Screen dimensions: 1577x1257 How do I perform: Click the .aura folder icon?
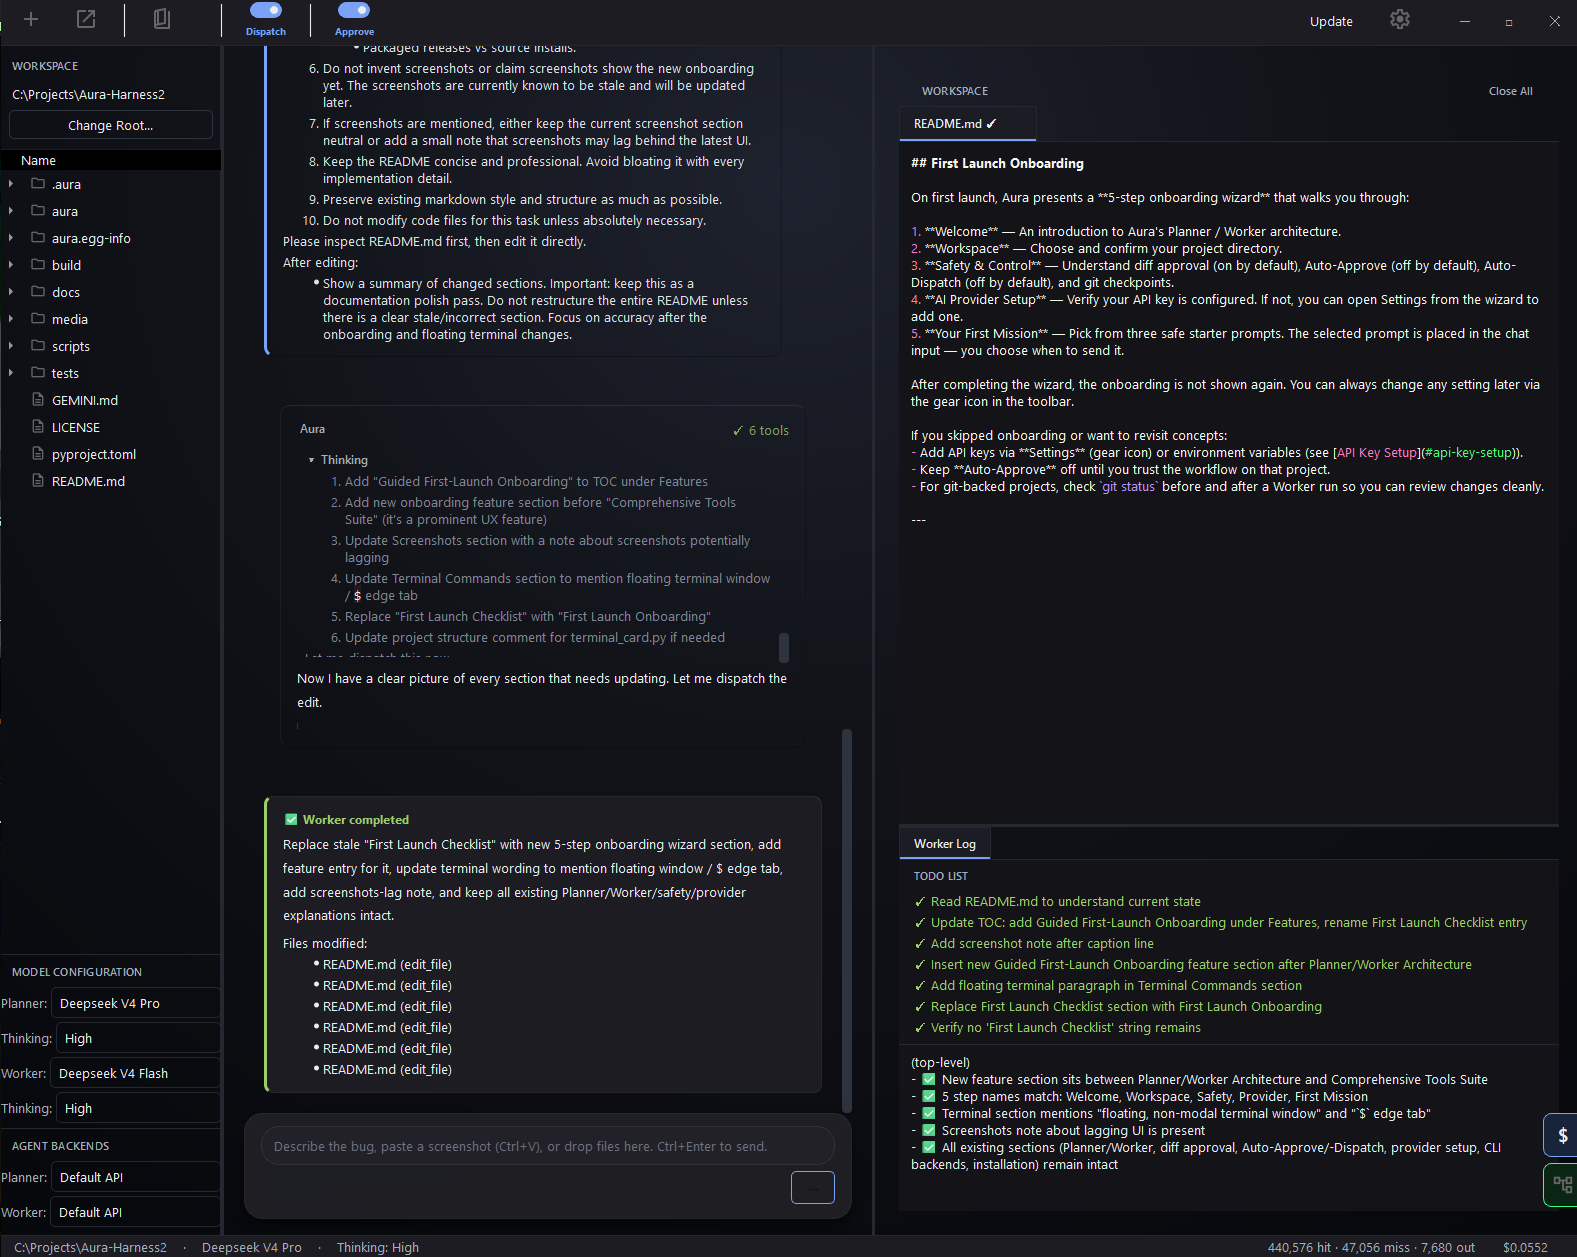point(38,184)
